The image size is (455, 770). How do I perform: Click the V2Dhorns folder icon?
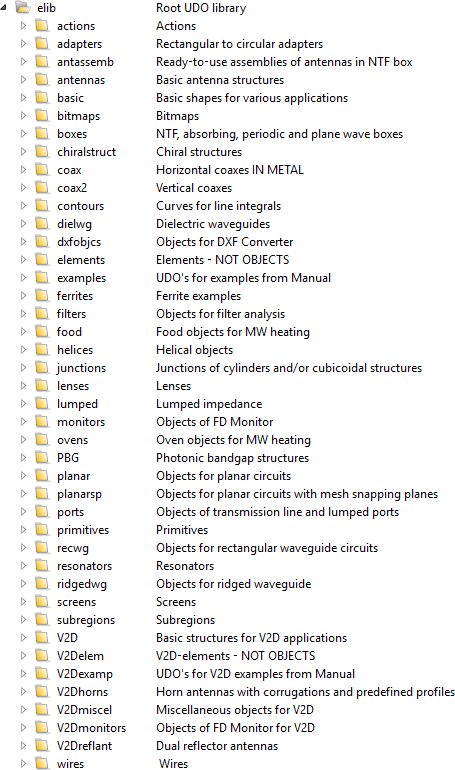[42, 691]
